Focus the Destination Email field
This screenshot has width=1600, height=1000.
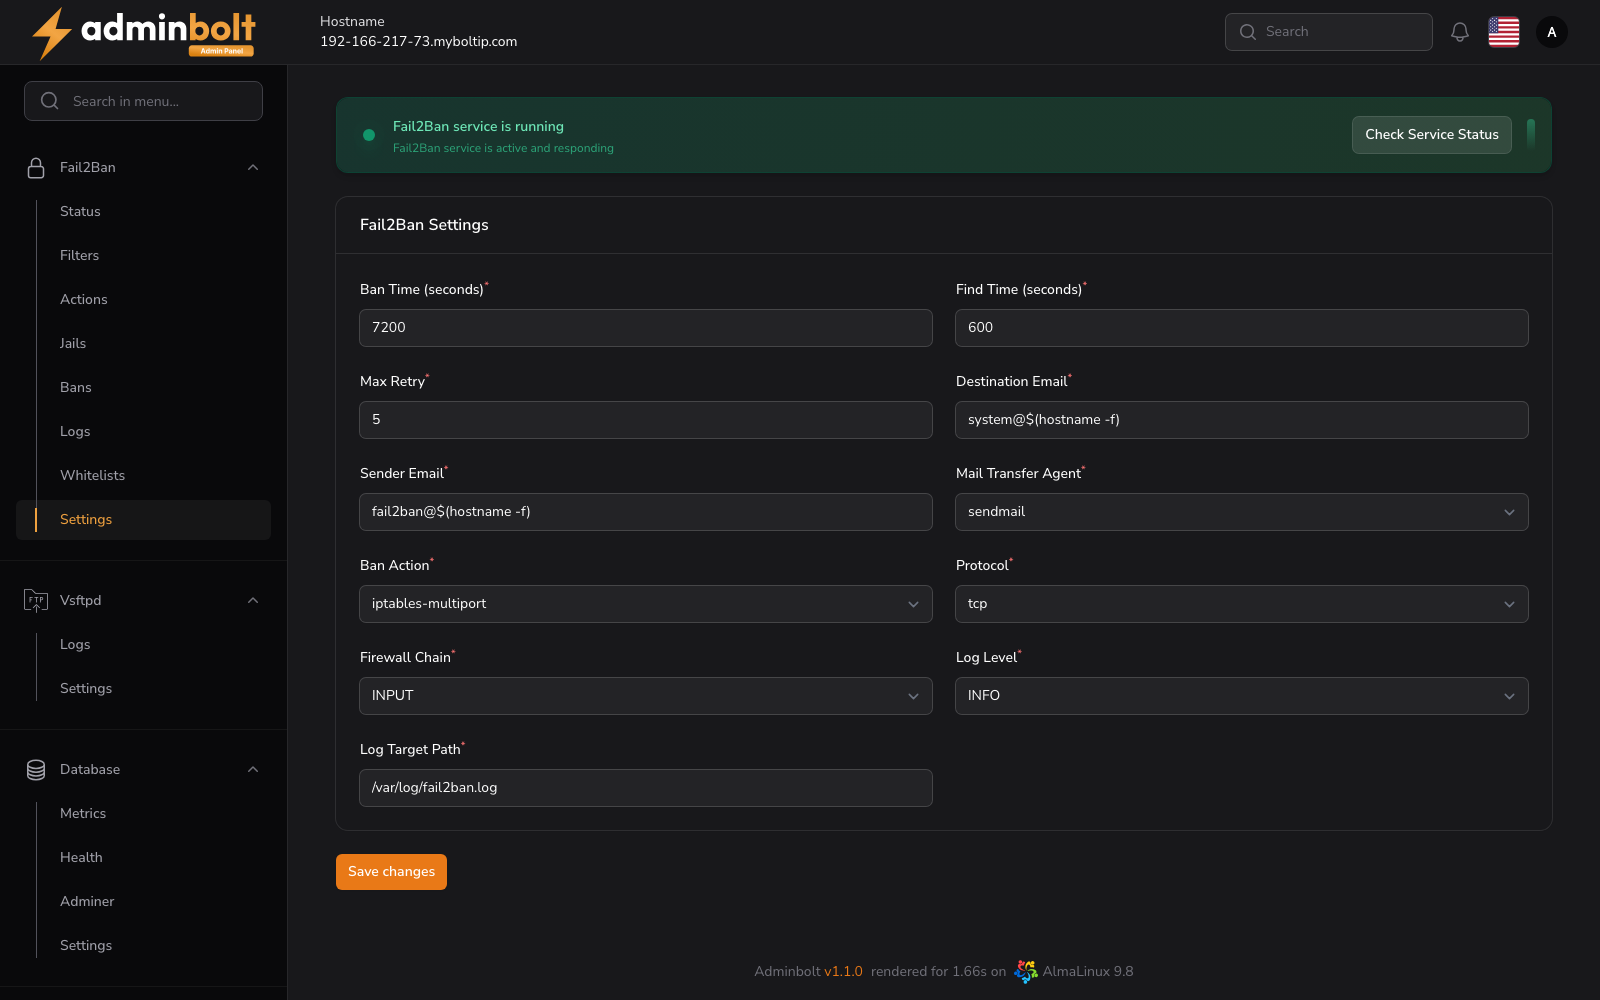[x=1242, y=420]
